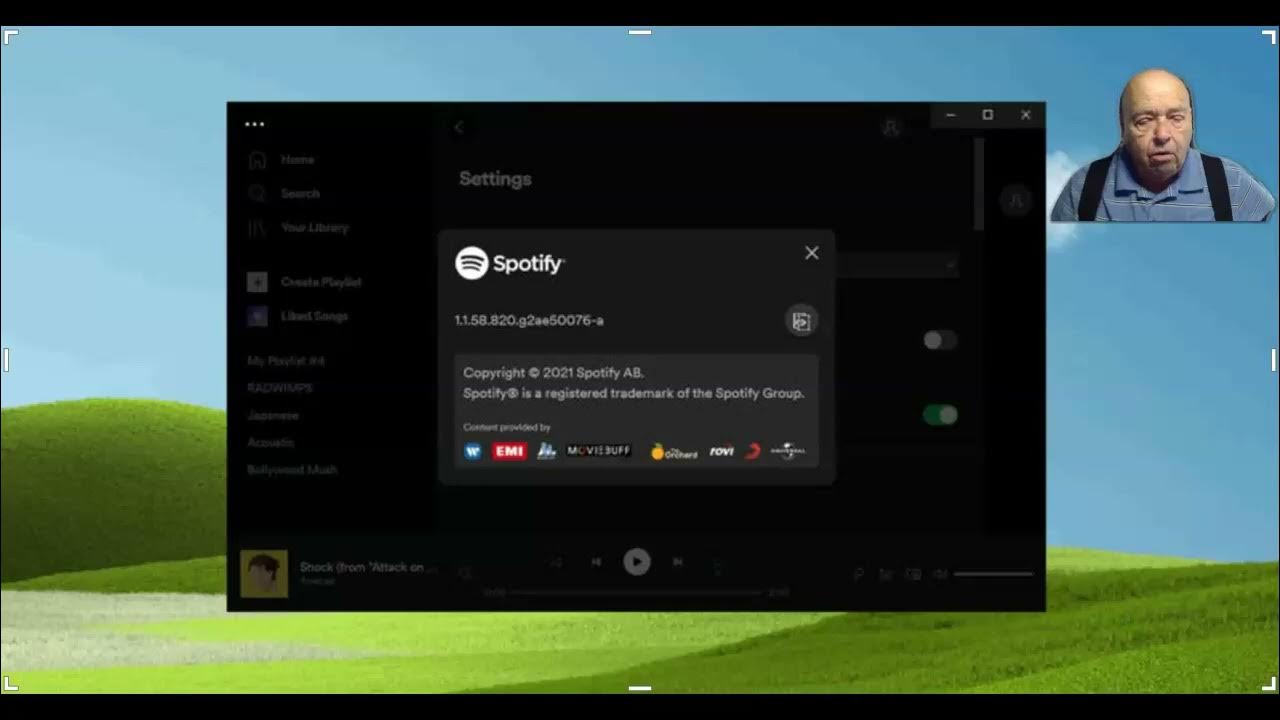
Task: Click the Spotify logo in the About dialog
Action: 510,263
